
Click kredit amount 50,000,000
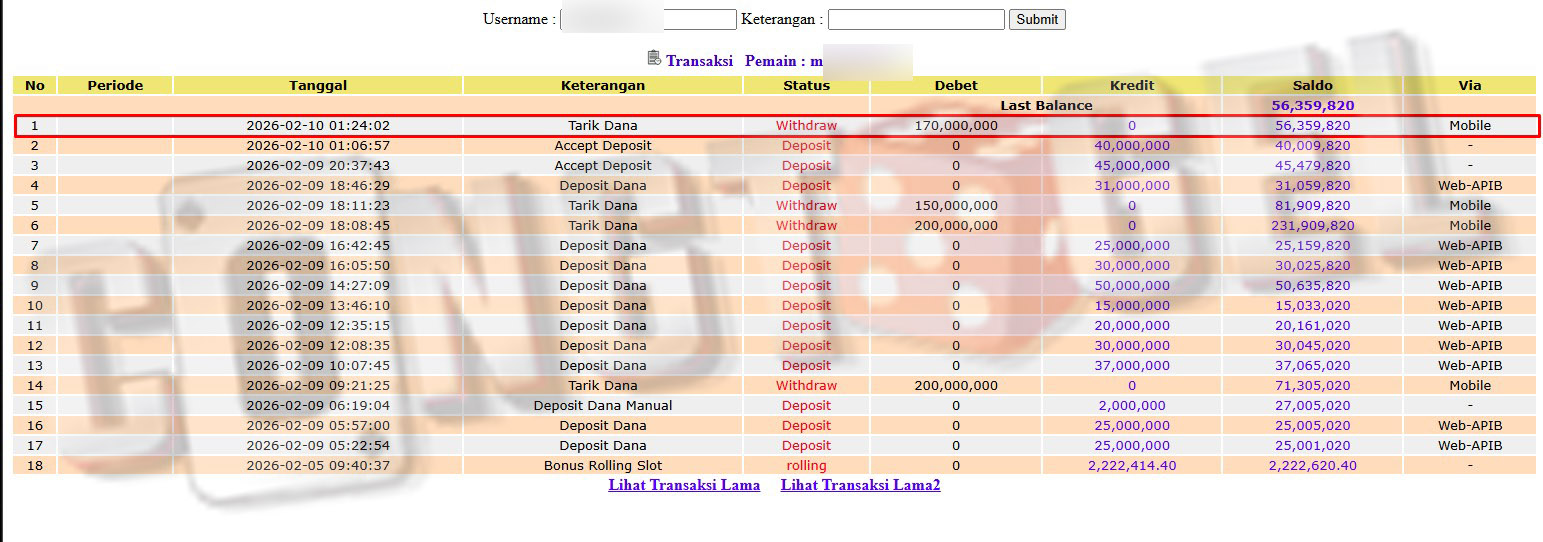point(1131,285)
